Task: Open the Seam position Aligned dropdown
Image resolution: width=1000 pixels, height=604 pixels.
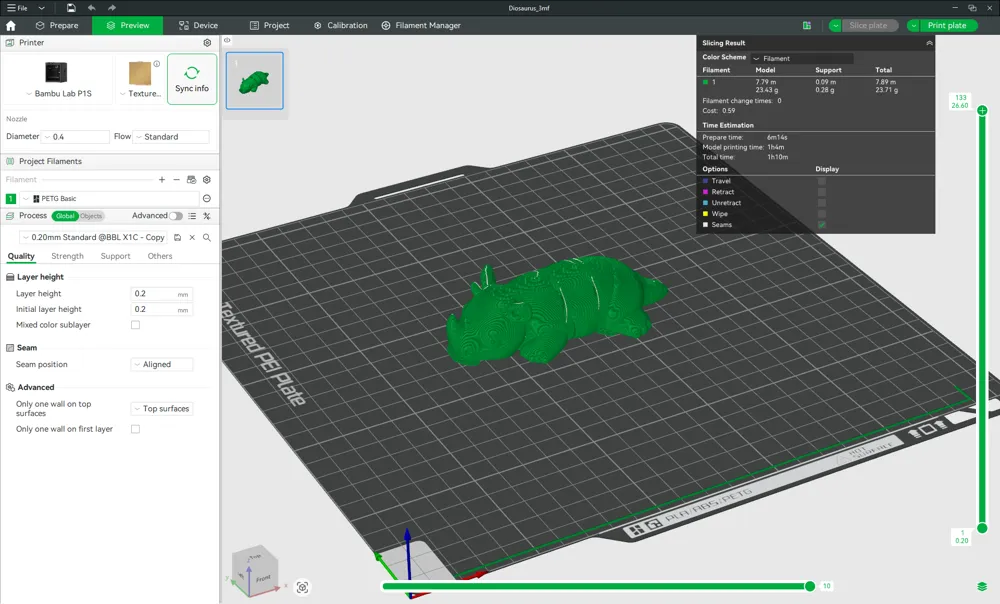Action: (161, 364)
